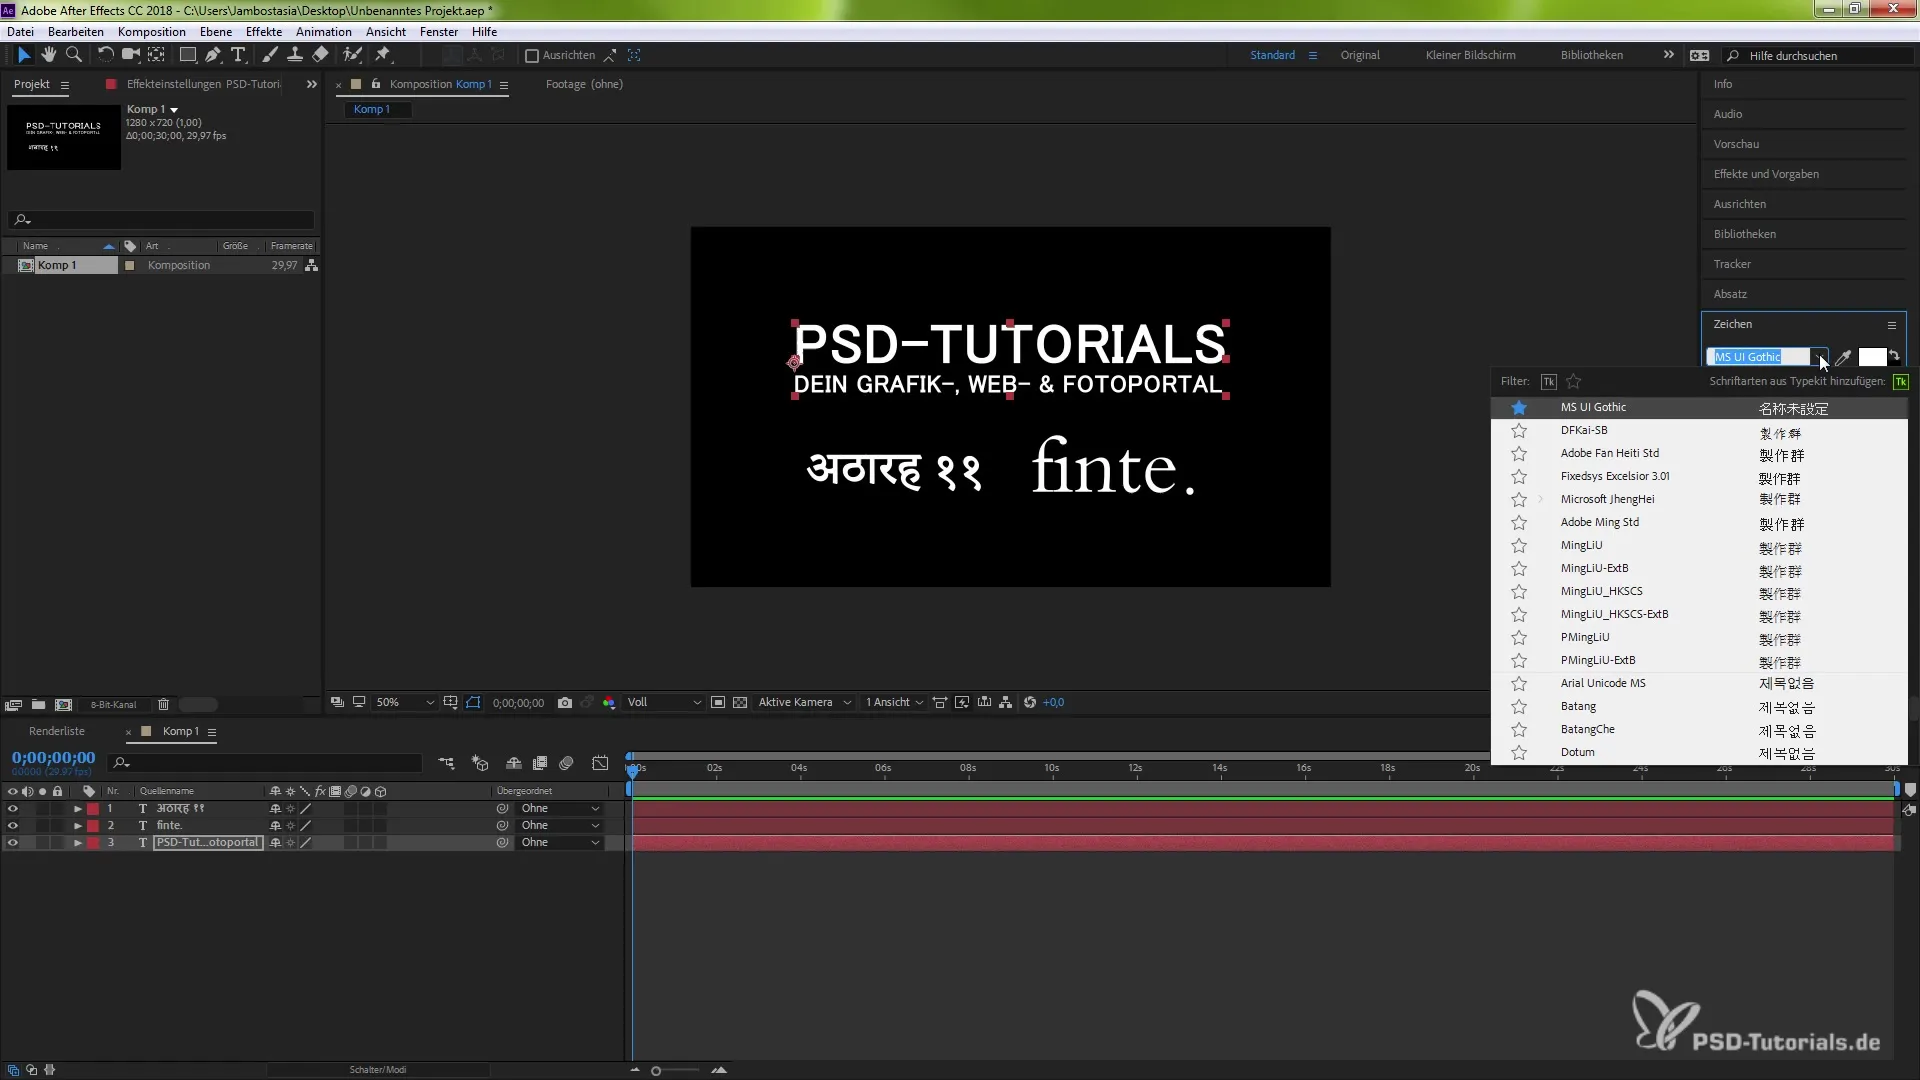Select the arrow Selection tool

pos(25,55)
